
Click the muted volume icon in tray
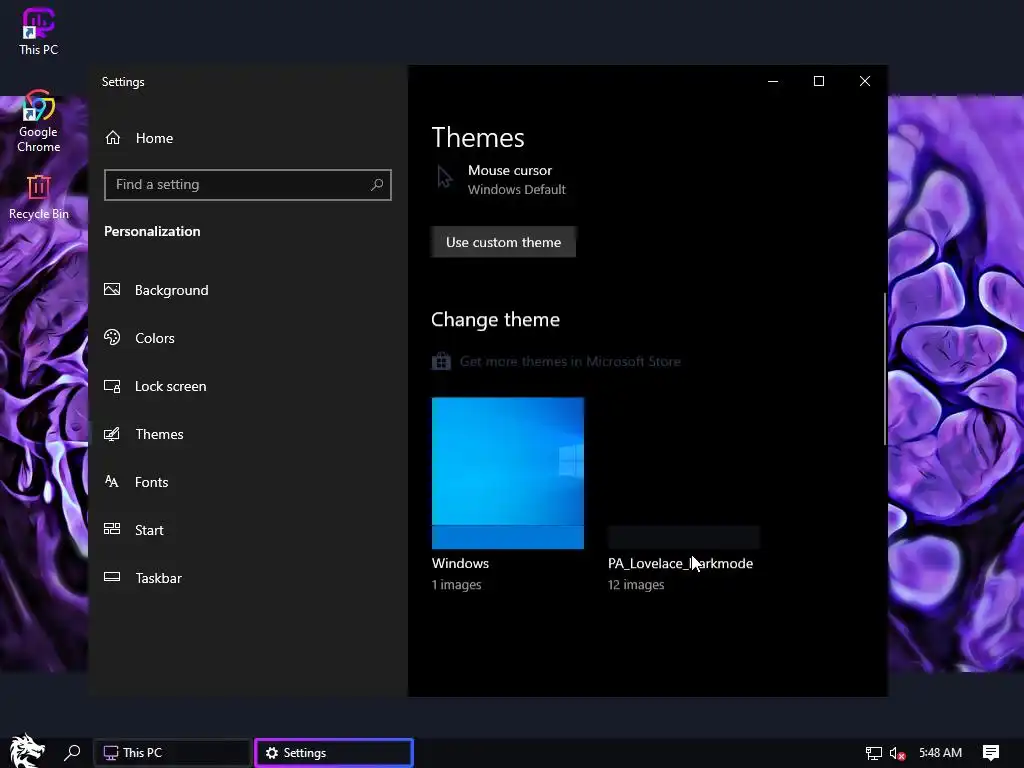897,753
